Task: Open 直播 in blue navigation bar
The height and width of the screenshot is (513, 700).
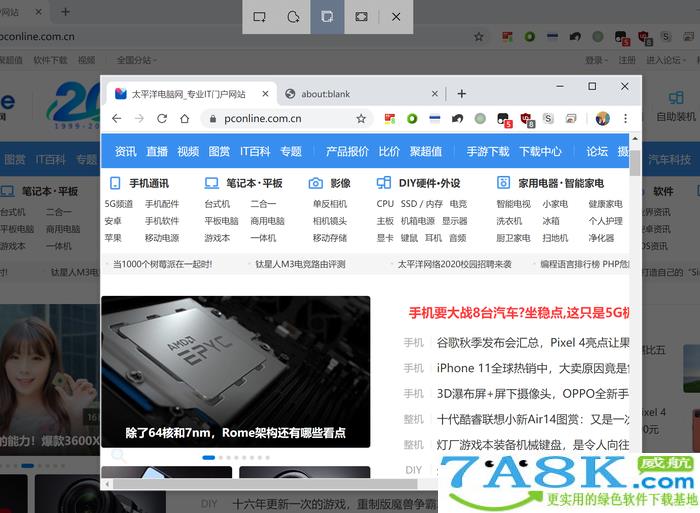Action: click(x=157, y=151)
